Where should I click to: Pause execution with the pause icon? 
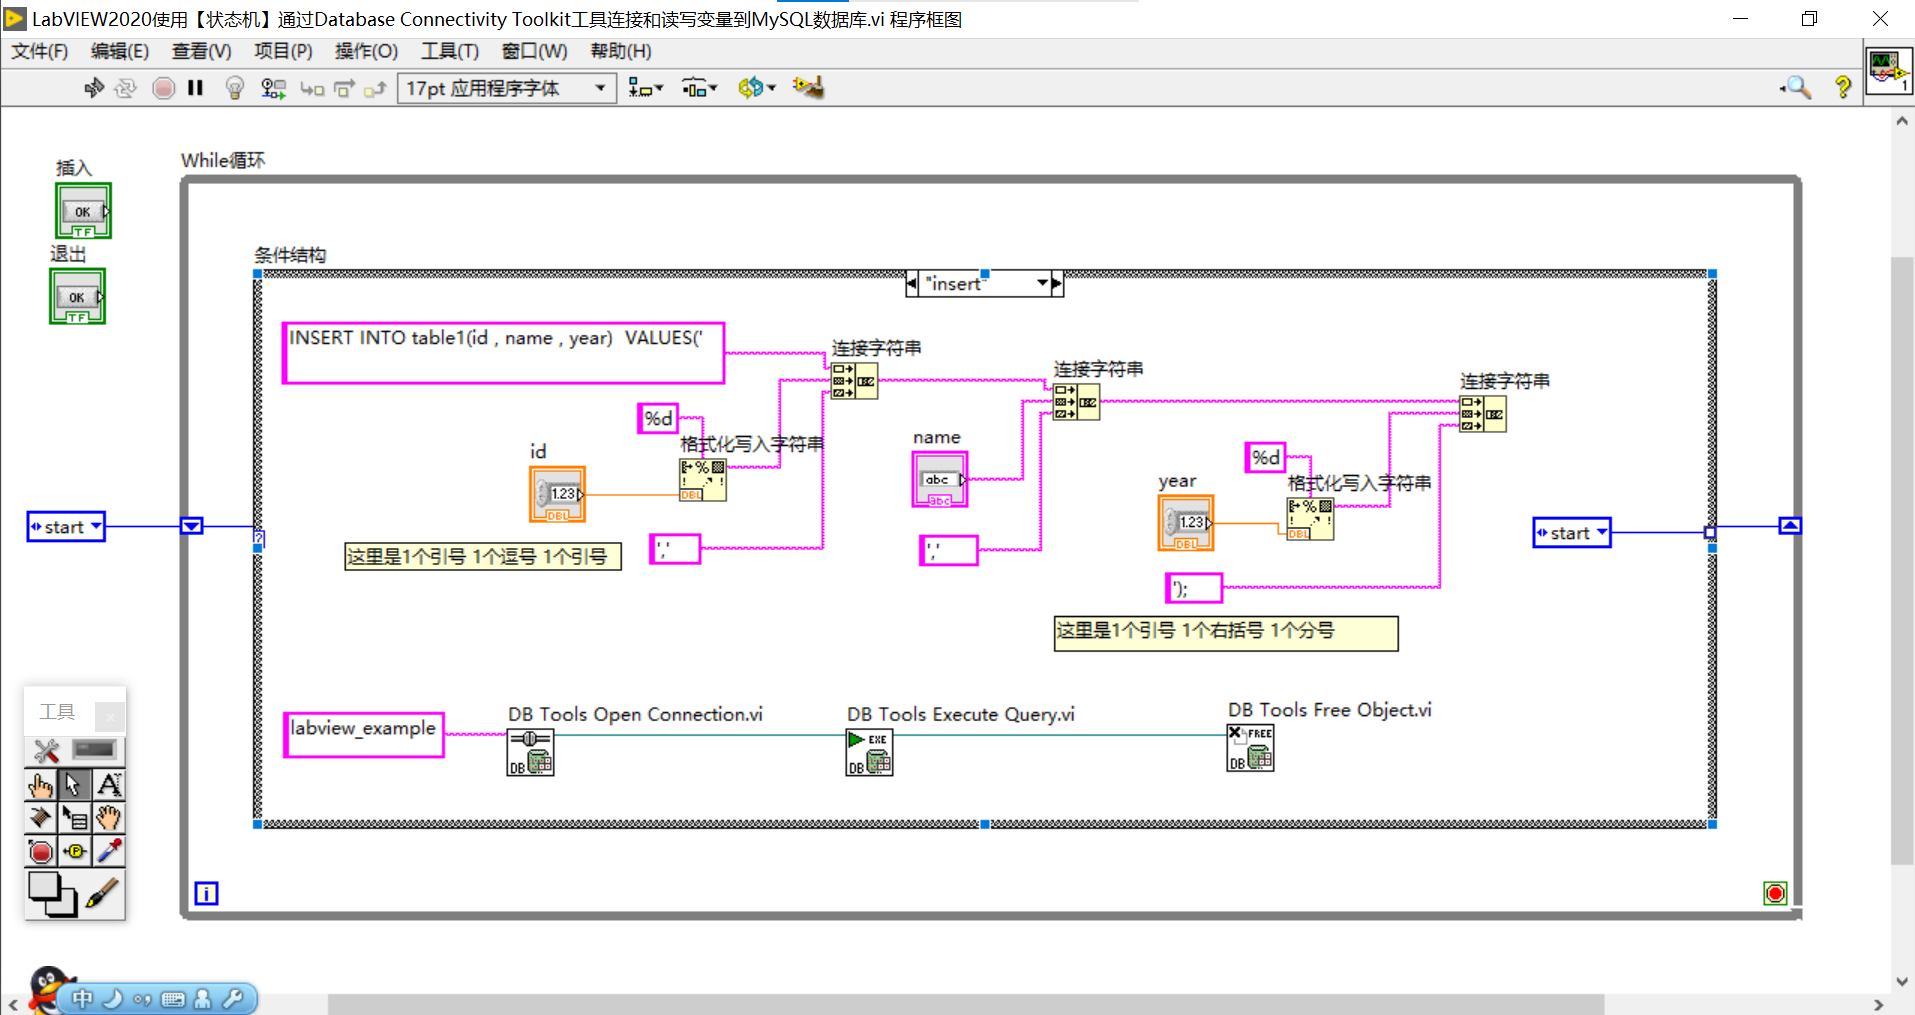[195, 88]
